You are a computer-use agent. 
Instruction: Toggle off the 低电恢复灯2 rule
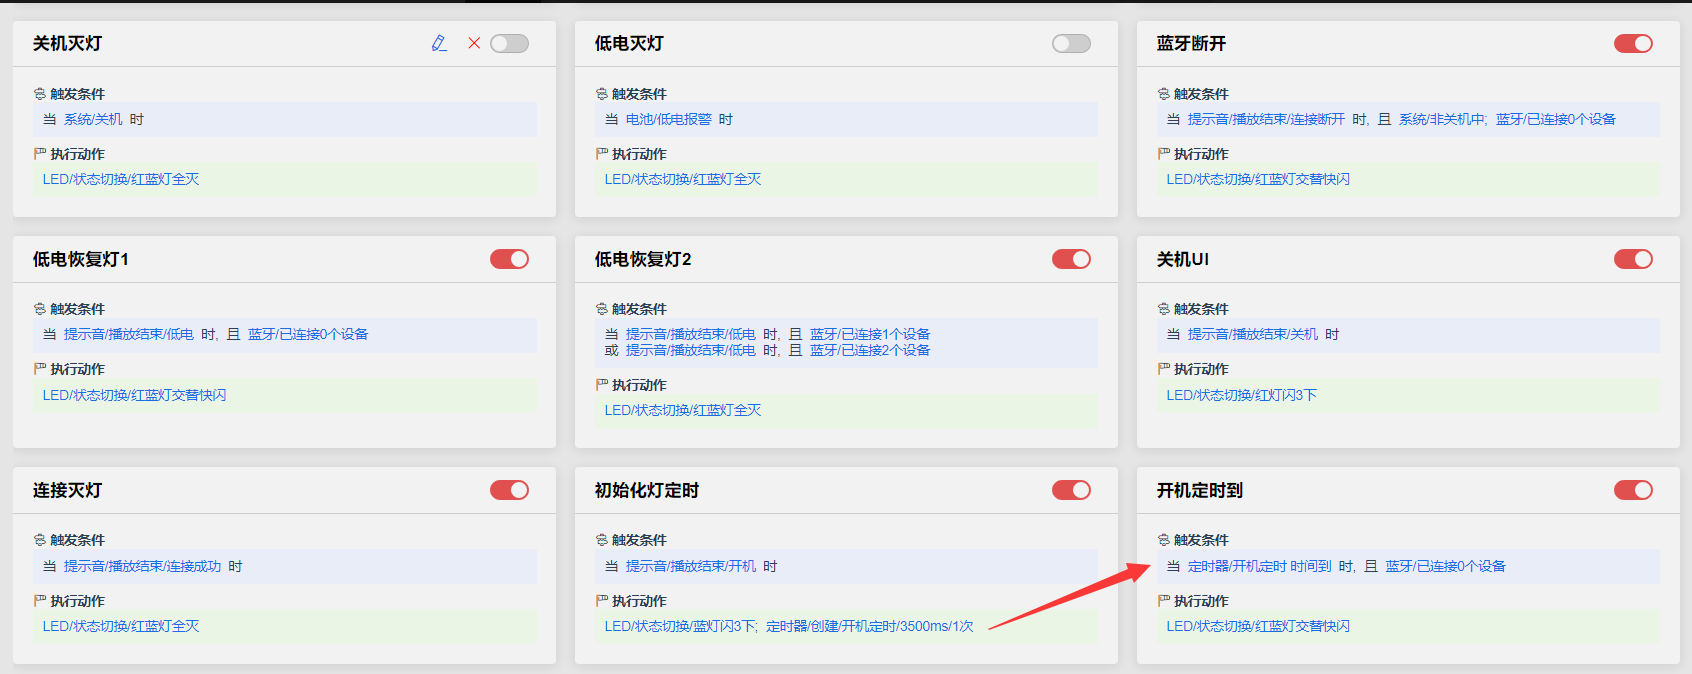click(x=1071, y=259)
